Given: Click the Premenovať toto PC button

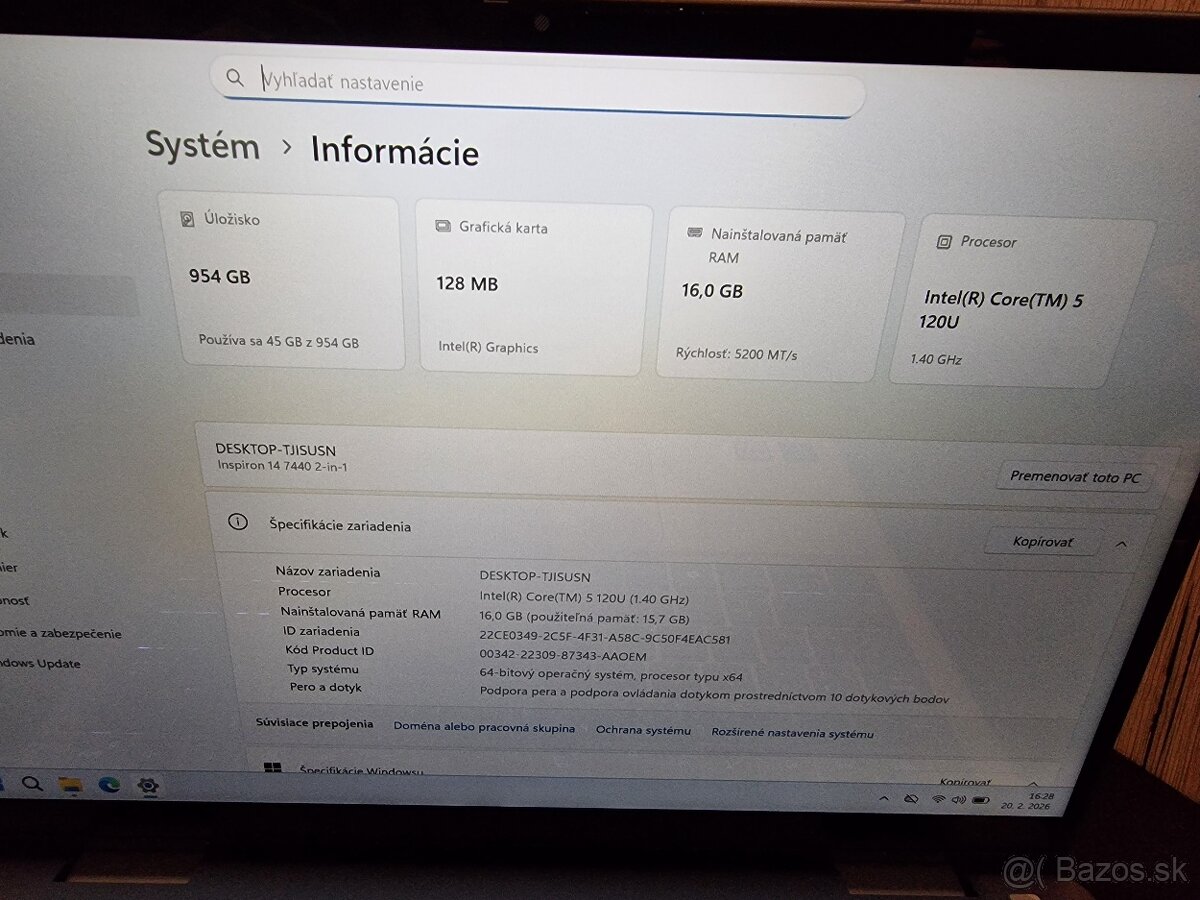Looking at the screenshot, I should (1074, 477).
